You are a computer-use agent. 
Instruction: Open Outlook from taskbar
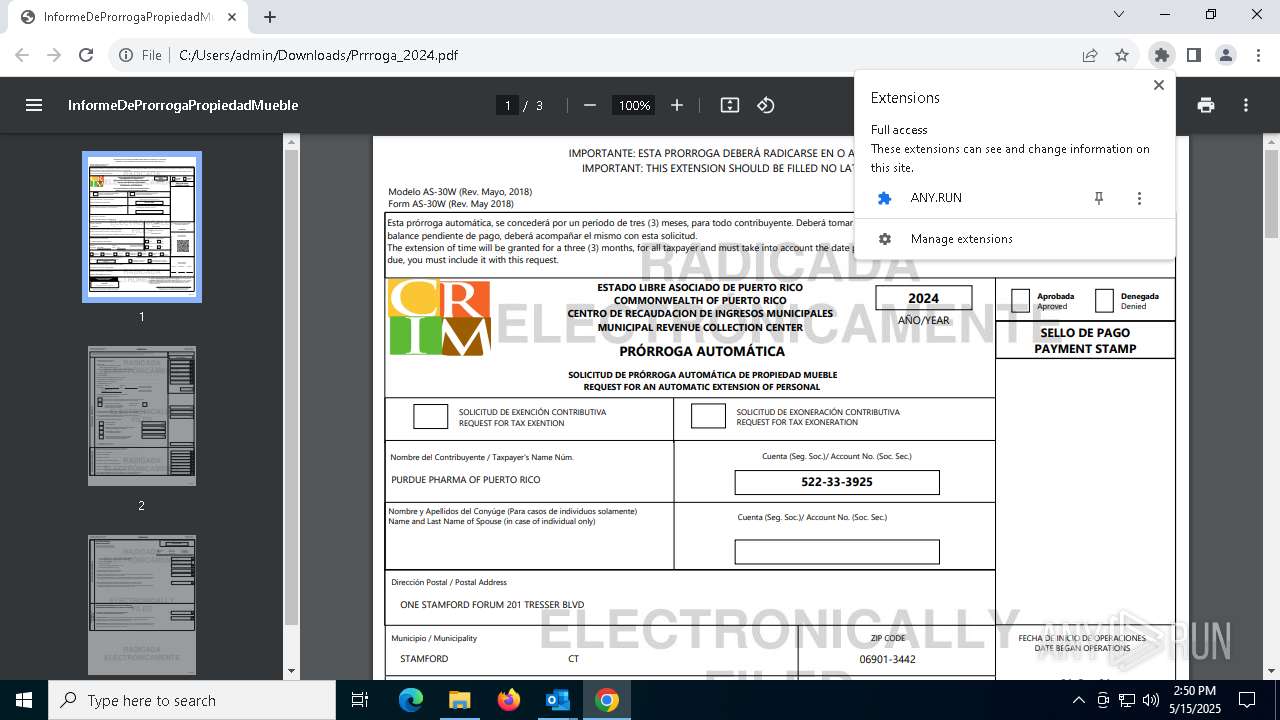pyautogui.click(x=557, y=700)
